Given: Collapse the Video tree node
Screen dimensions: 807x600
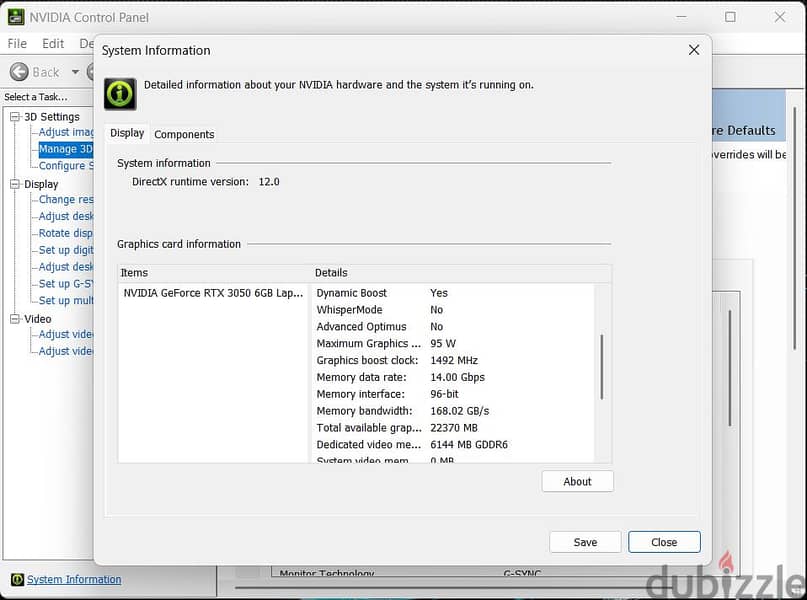Looking at the screenshot, I should [x=15, y=319].
